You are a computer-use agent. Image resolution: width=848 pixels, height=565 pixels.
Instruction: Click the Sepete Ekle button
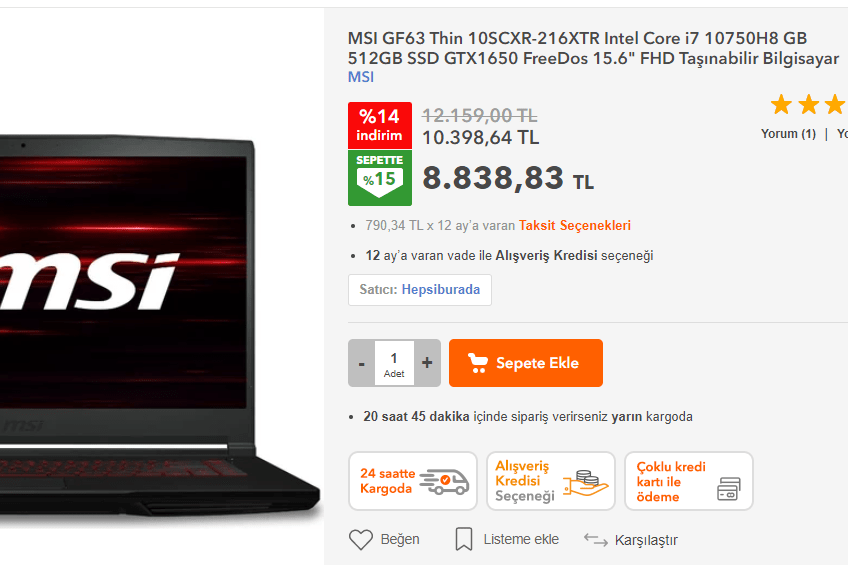(526, 363)
